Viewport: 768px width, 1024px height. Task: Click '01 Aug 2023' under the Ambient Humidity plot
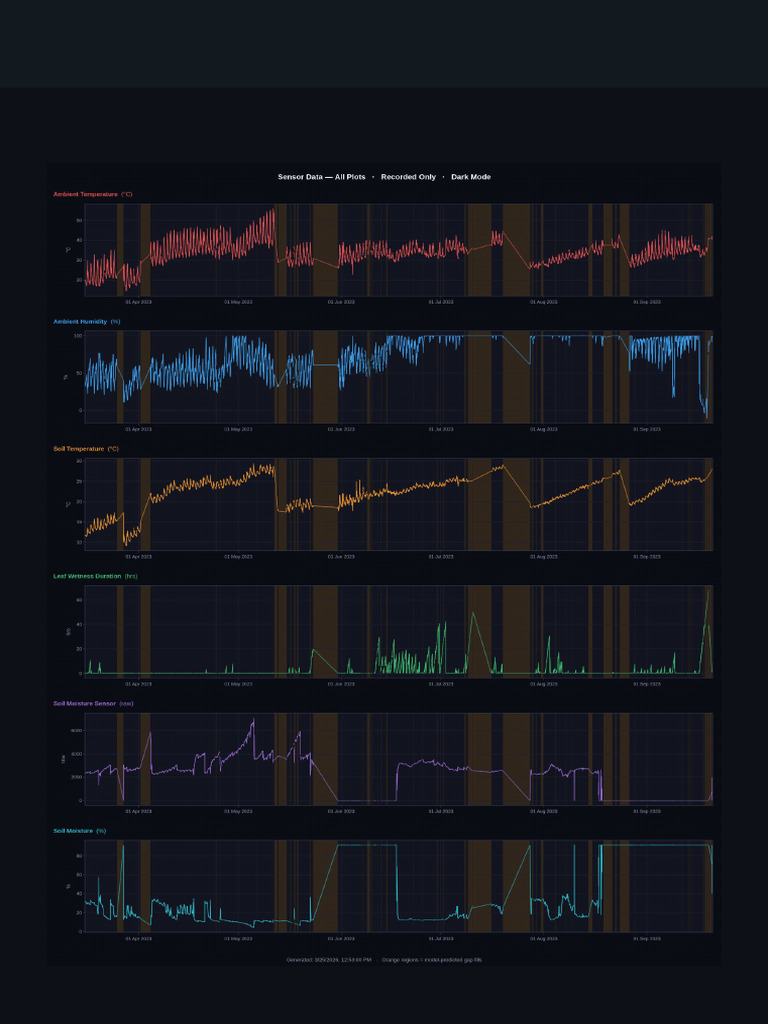pos(543,429)
